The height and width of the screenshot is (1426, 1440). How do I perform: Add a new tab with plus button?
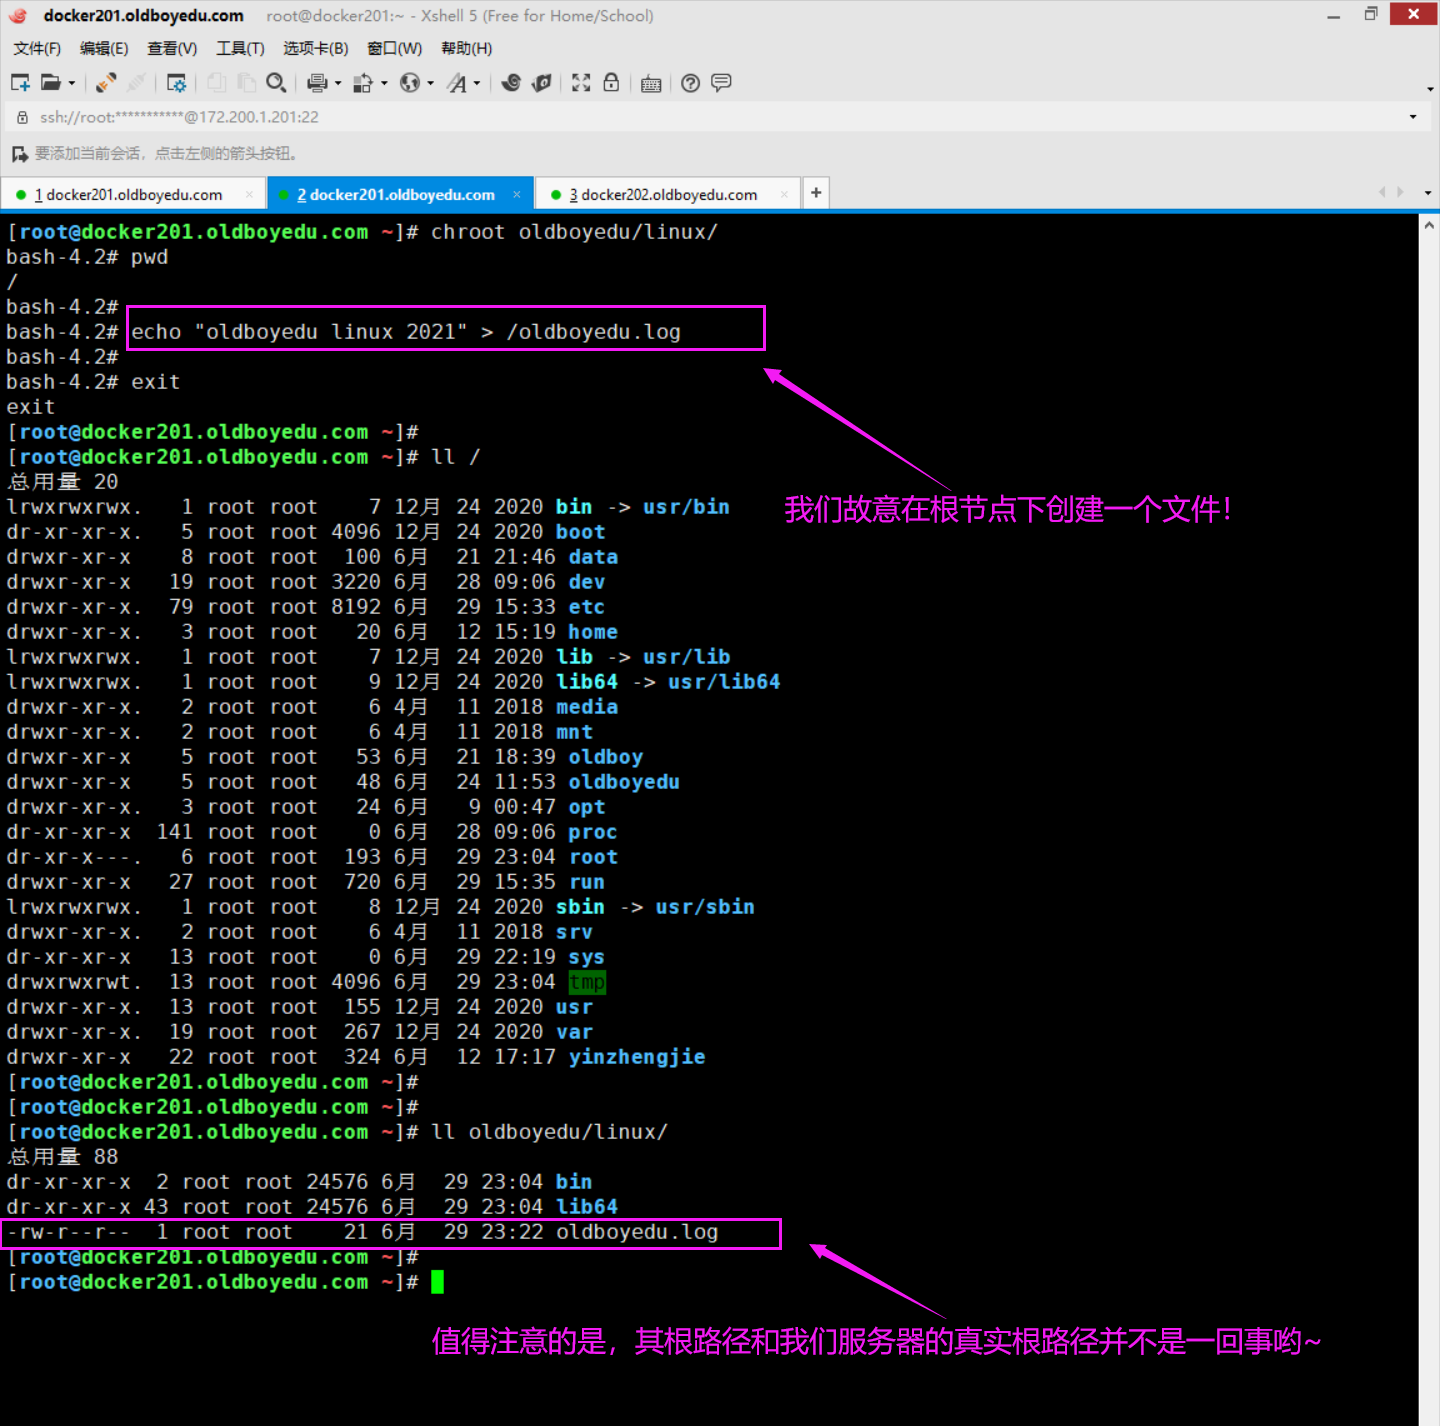point(816,192)
